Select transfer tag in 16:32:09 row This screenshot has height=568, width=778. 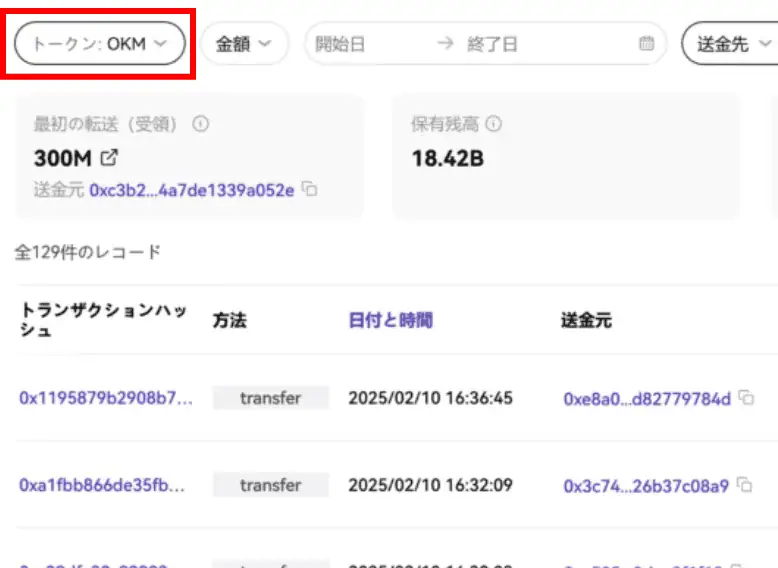(x=271, y=485)
